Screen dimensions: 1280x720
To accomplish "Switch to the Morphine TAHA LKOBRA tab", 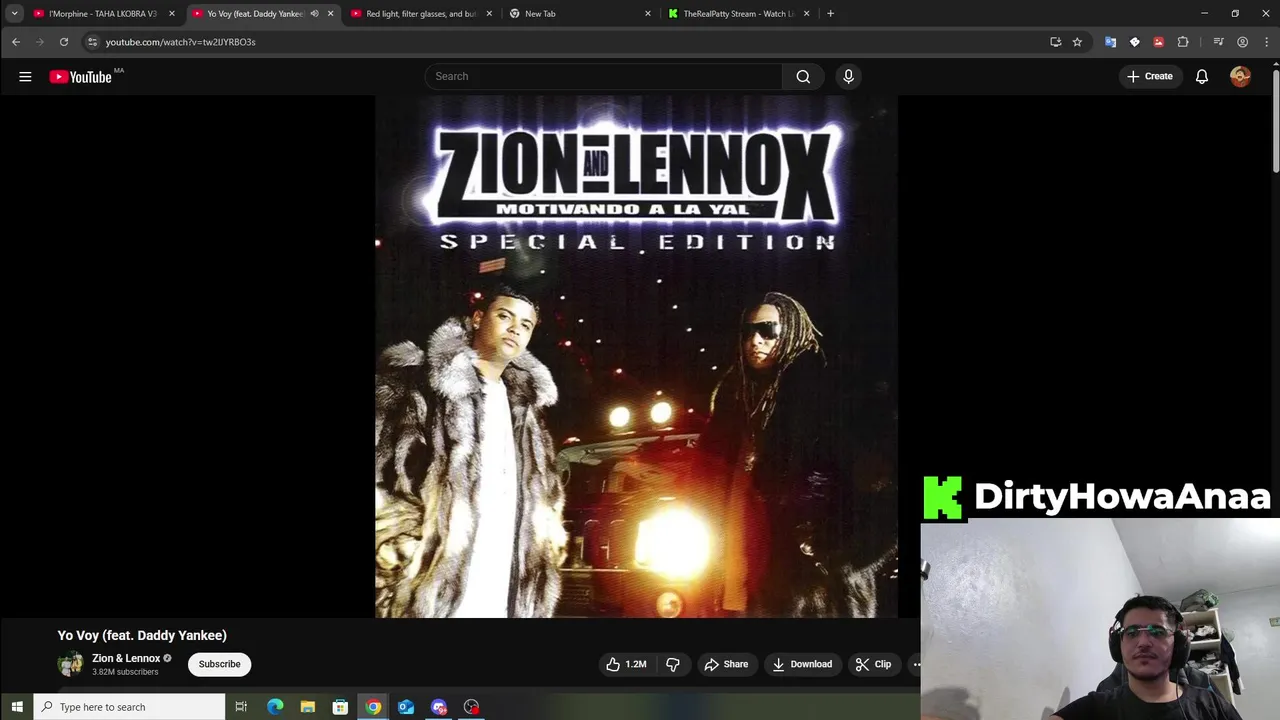I will 103,14.
